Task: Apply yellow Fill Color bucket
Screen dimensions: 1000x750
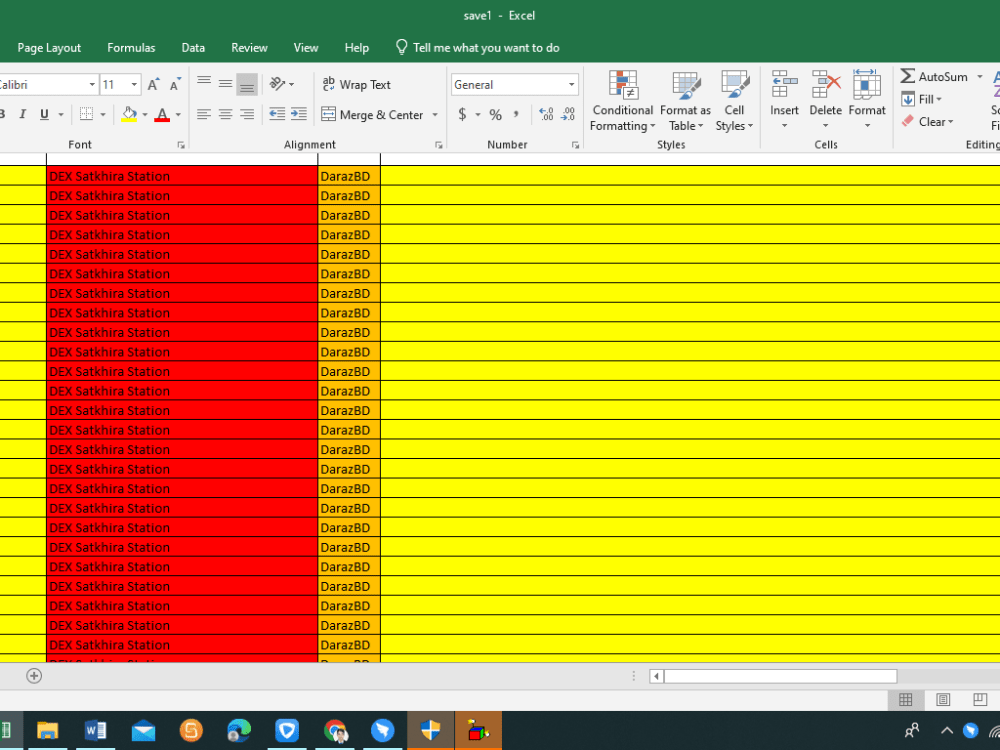Action: (129, 114)
